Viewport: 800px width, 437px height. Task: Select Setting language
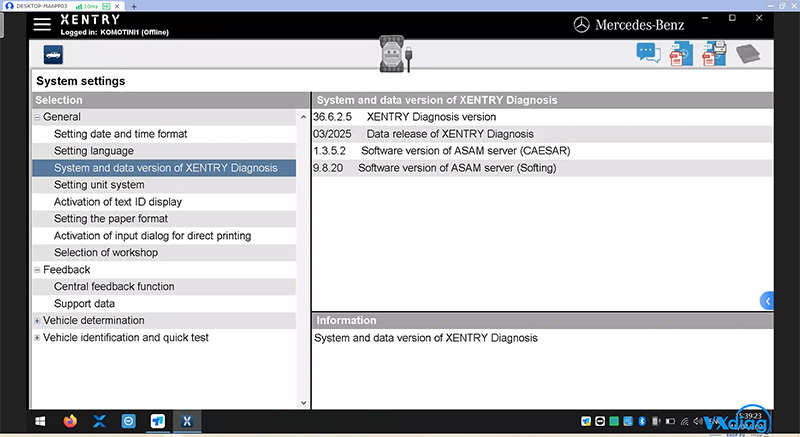(164, 151)
